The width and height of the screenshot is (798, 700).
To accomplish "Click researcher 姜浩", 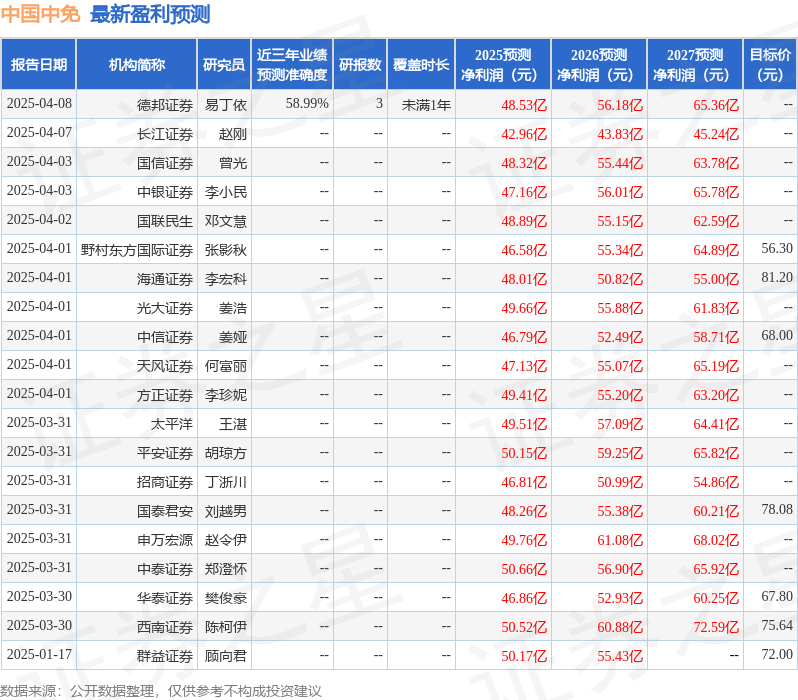I will 233,308.
